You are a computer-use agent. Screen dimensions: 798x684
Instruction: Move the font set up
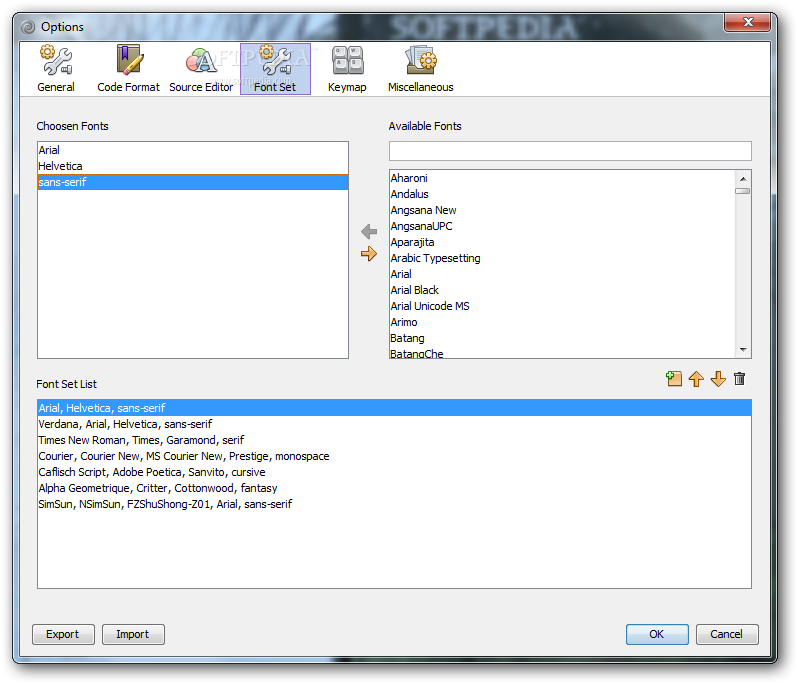[696, 379]
